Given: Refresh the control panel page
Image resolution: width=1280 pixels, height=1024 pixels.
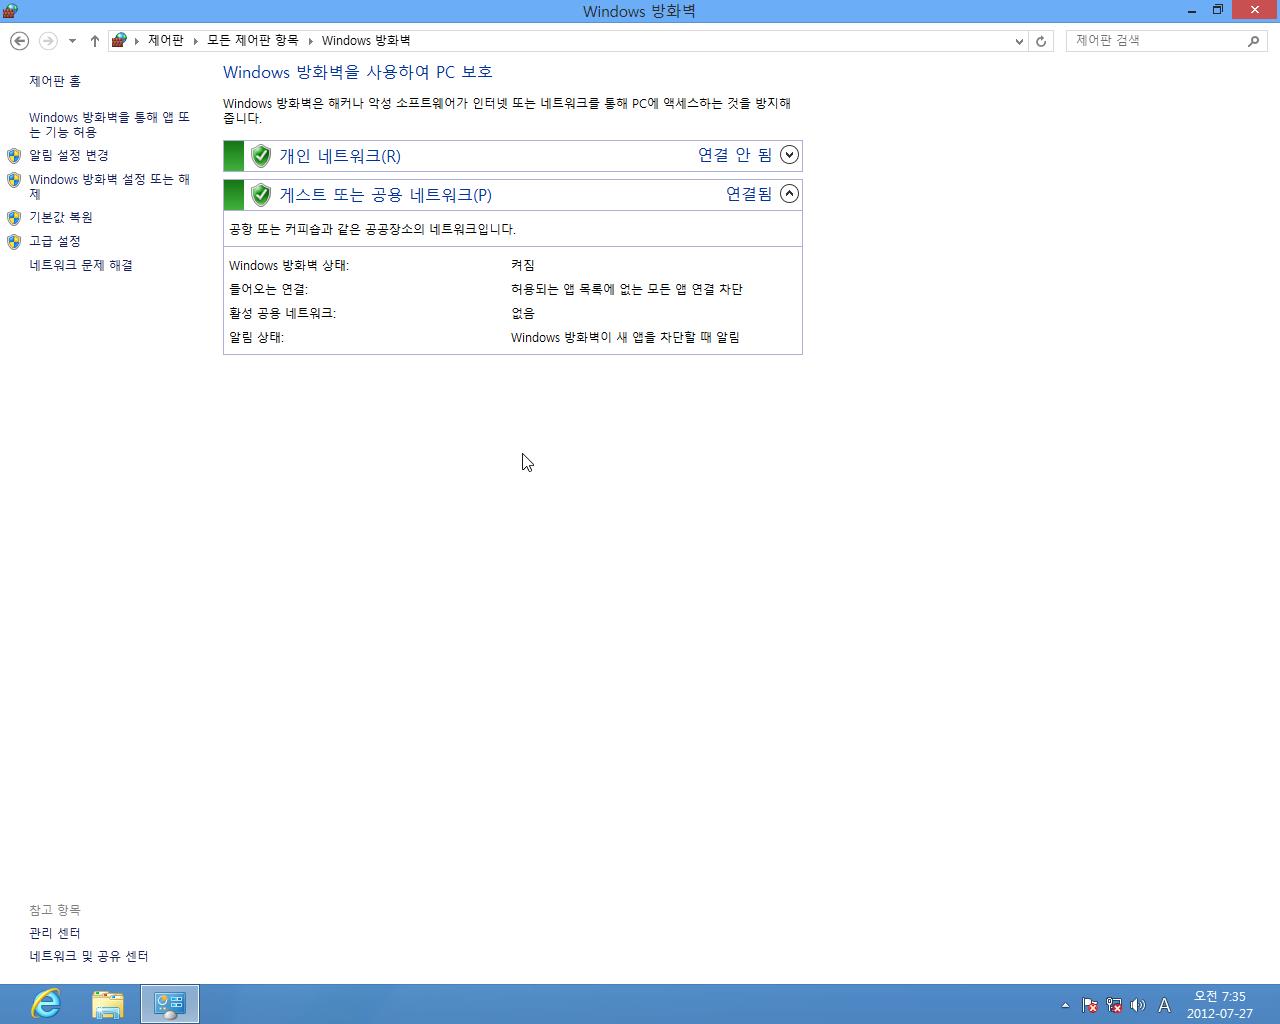Looking at the screenshot, I should pos(1041,41).
